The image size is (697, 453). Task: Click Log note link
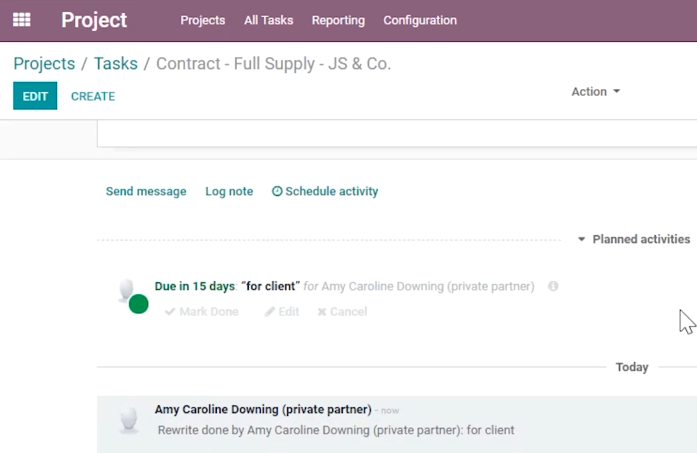click(229, 191)
